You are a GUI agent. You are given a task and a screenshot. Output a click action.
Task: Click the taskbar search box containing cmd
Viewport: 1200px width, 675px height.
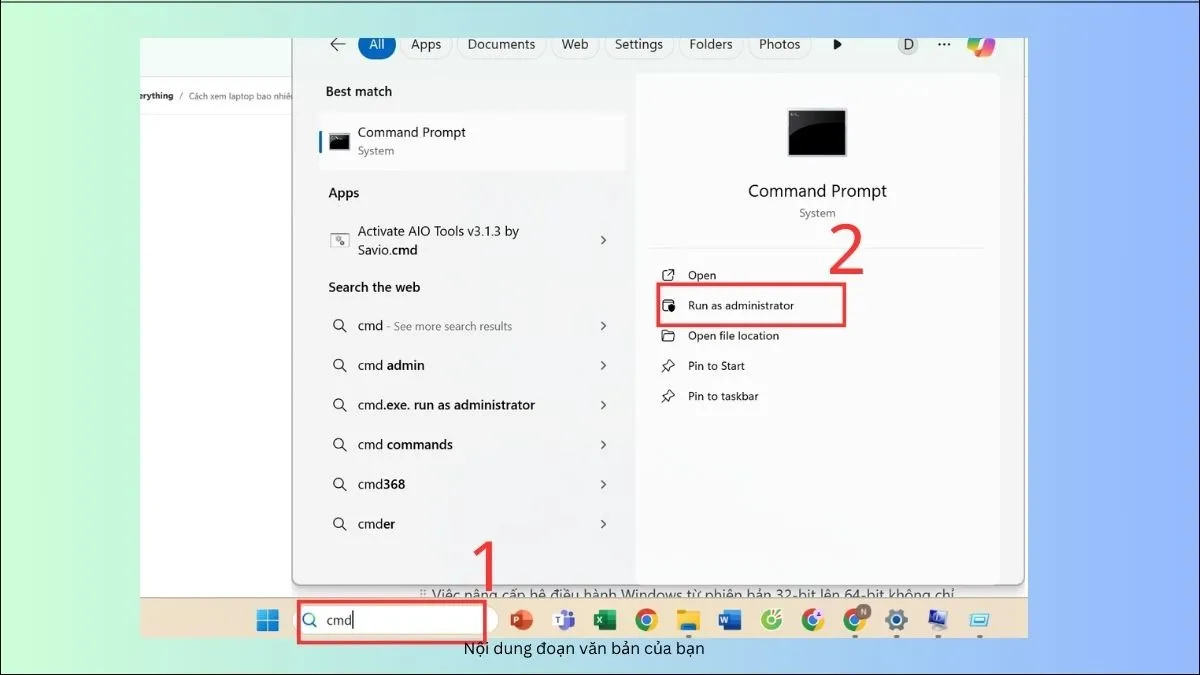tap(400, 620)
